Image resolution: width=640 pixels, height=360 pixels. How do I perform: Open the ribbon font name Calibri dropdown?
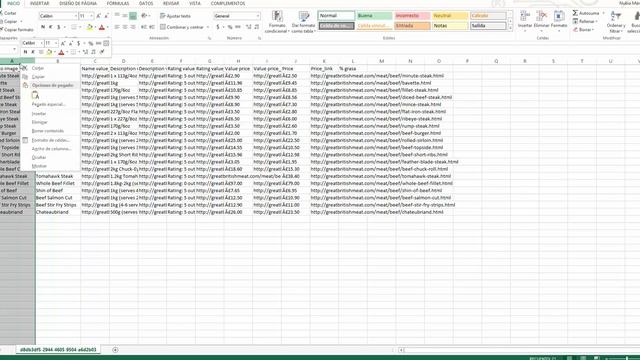(x=76, y=16)
